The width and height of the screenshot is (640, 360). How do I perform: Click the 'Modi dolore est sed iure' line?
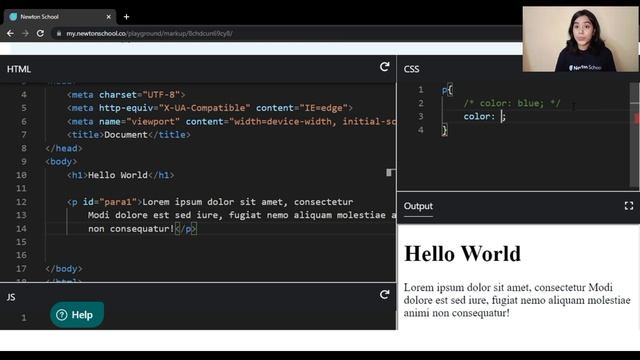pos(241,215)
